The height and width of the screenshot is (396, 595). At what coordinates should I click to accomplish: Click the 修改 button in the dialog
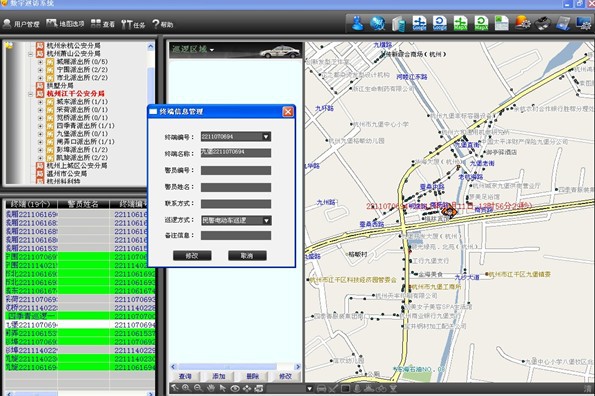pyautogui.click(x=192, y=256)
